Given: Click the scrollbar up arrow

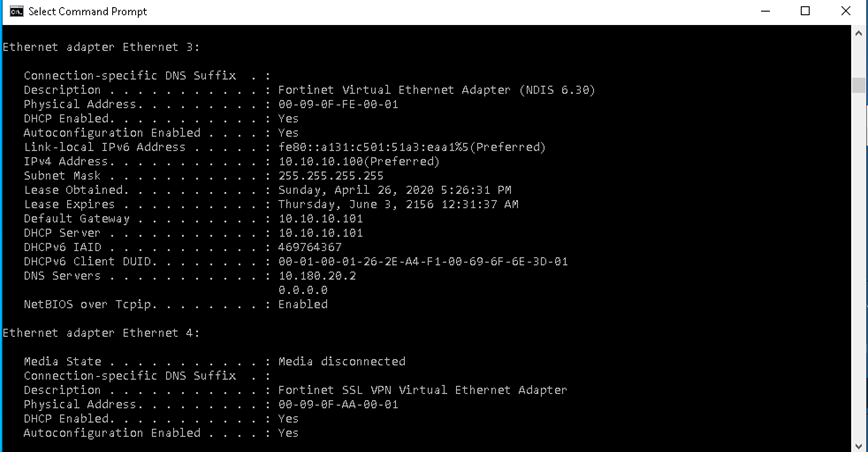Looking at the screenshot, I should pyautogui.click(x=858, y=33).
